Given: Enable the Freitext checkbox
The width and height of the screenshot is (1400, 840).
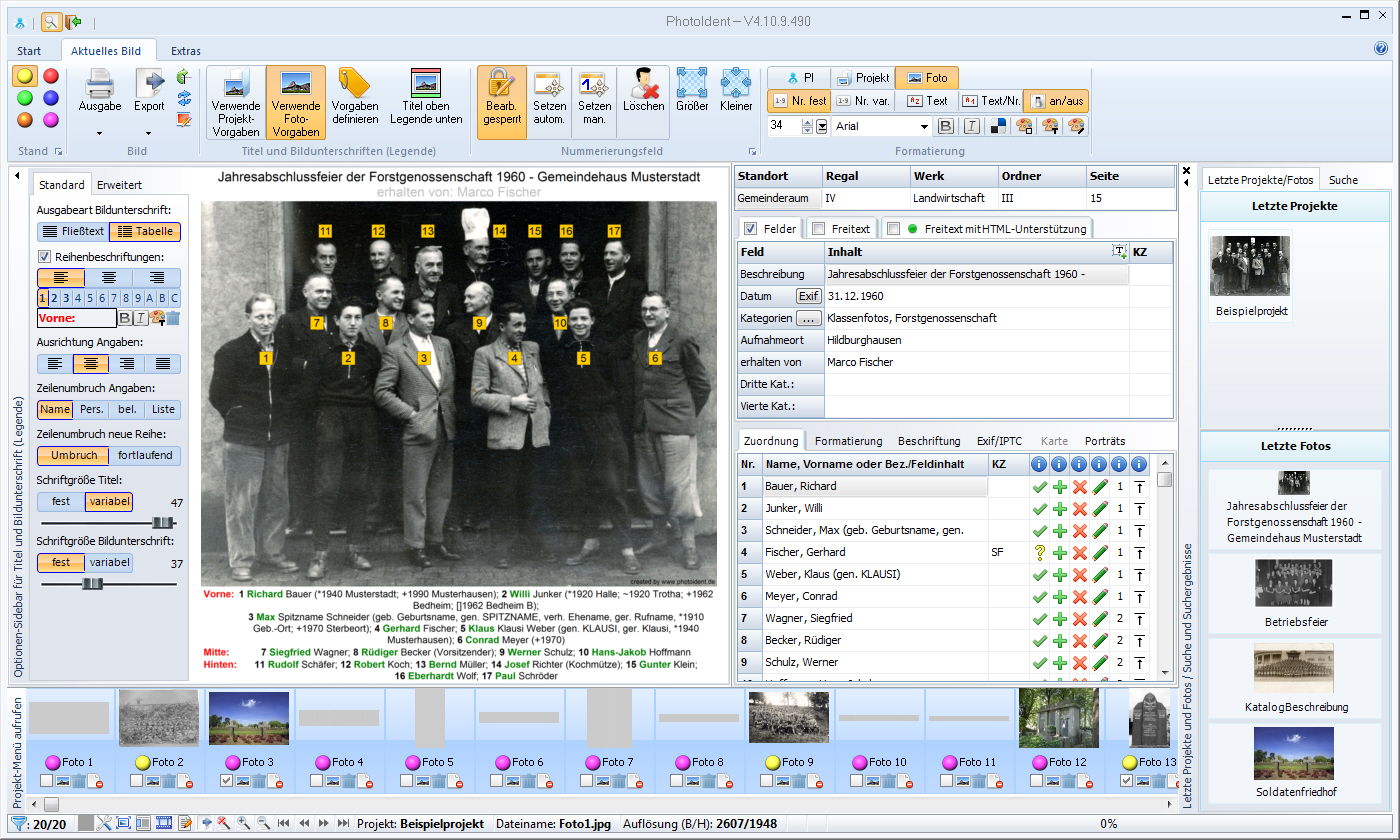Looking at the screenshot, I should click(818, 229).
